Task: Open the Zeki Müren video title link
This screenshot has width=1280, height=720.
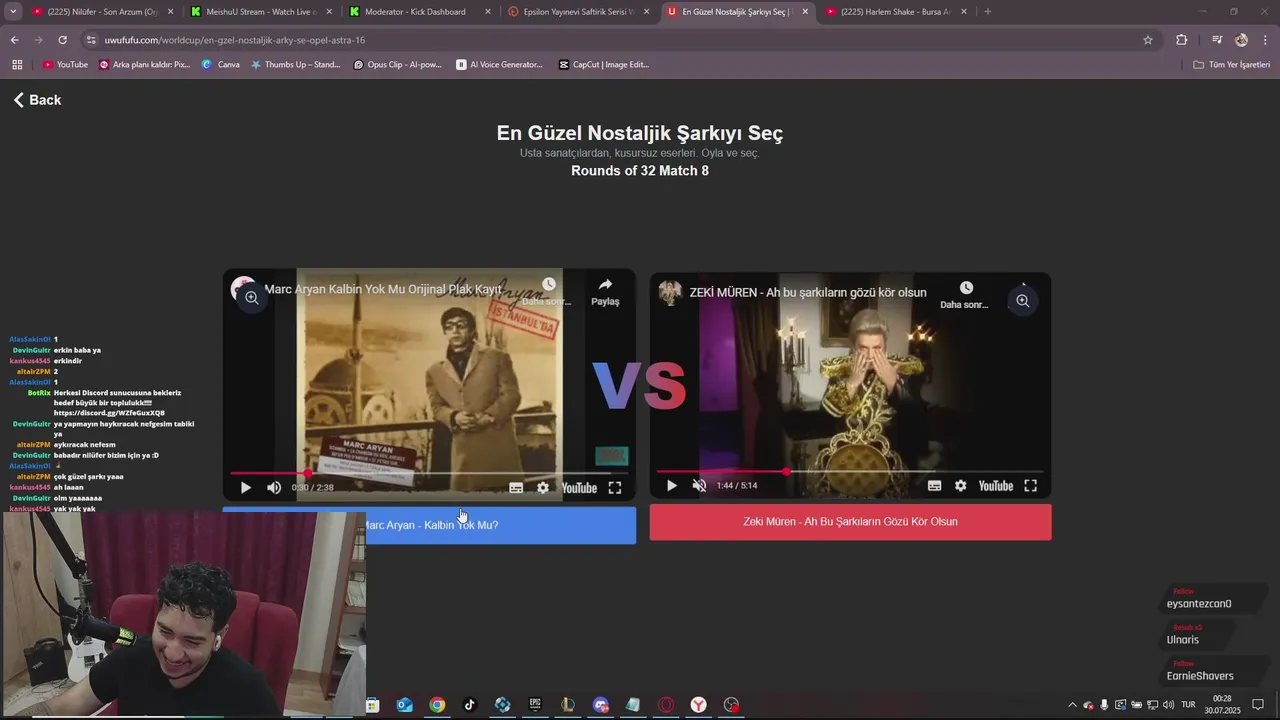Action: [x=808, y=293]
